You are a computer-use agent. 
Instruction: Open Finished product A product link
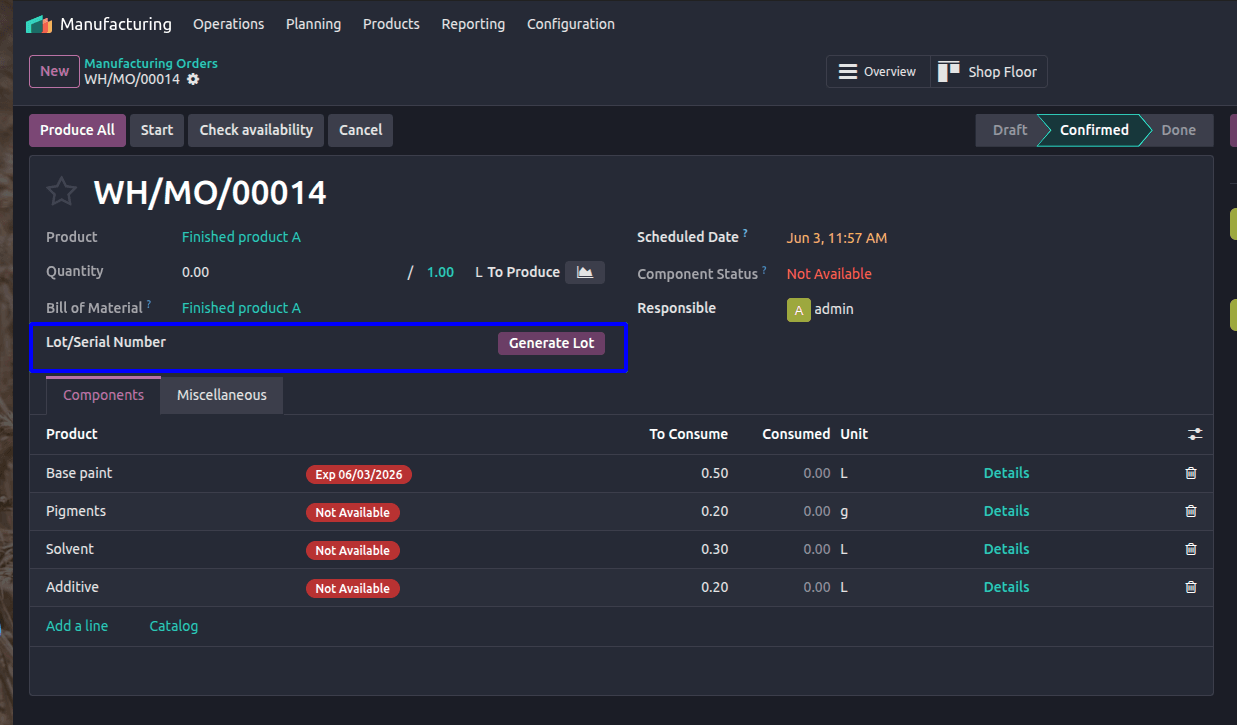(241, 237)
